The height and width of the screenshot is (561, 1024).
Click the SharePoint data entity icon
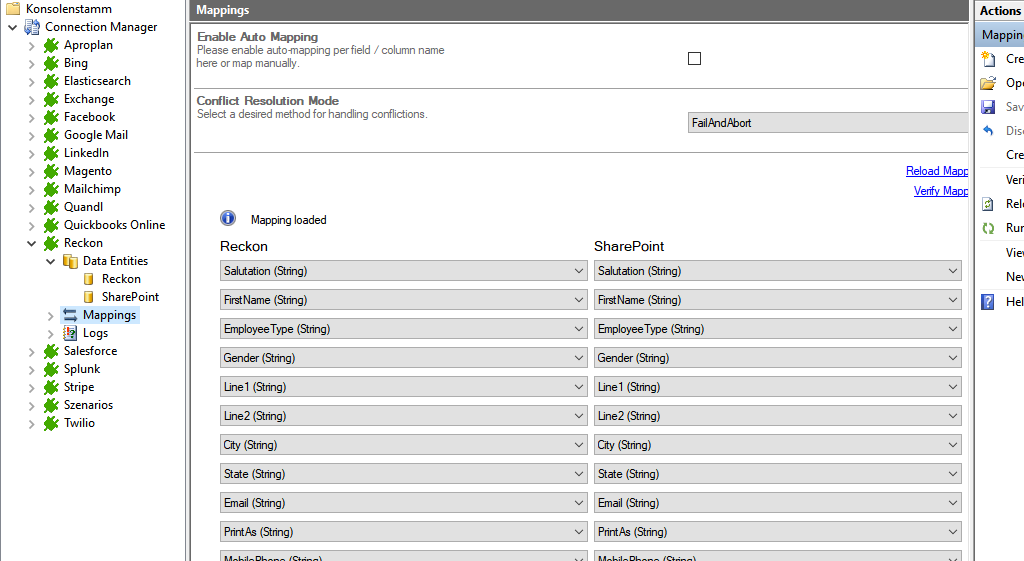coord(89,297)
